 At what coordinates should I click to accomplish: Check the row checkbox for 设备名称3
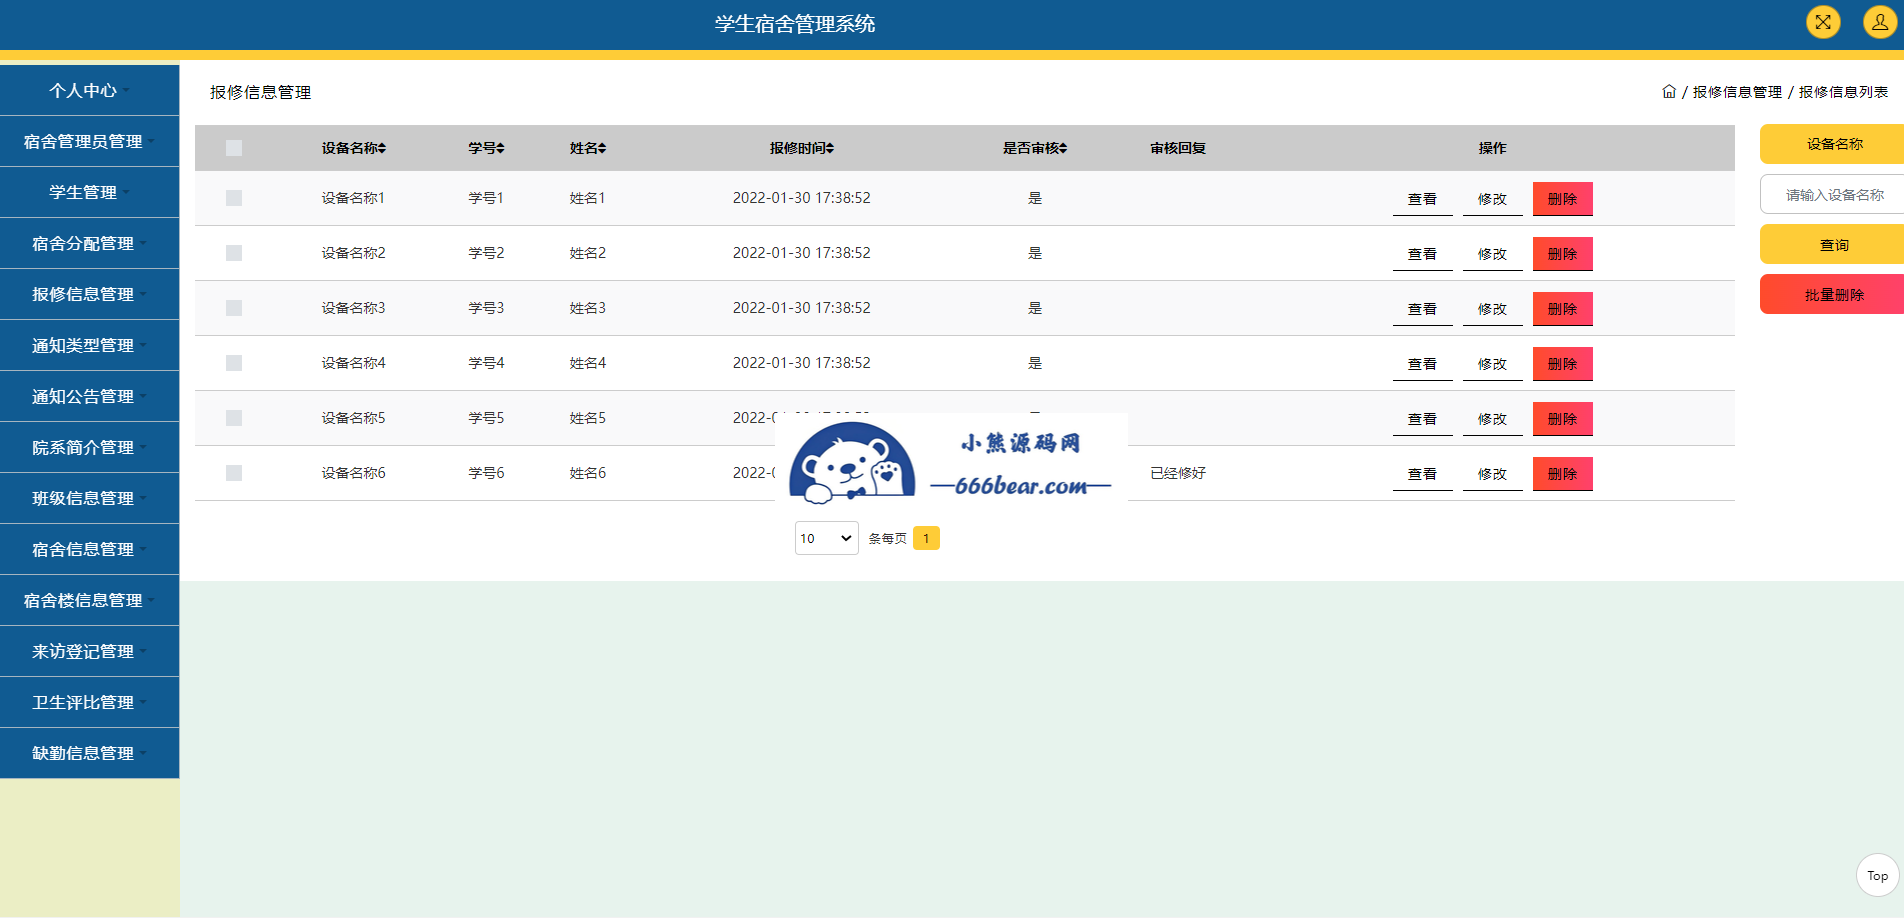[x=234, y=308]
